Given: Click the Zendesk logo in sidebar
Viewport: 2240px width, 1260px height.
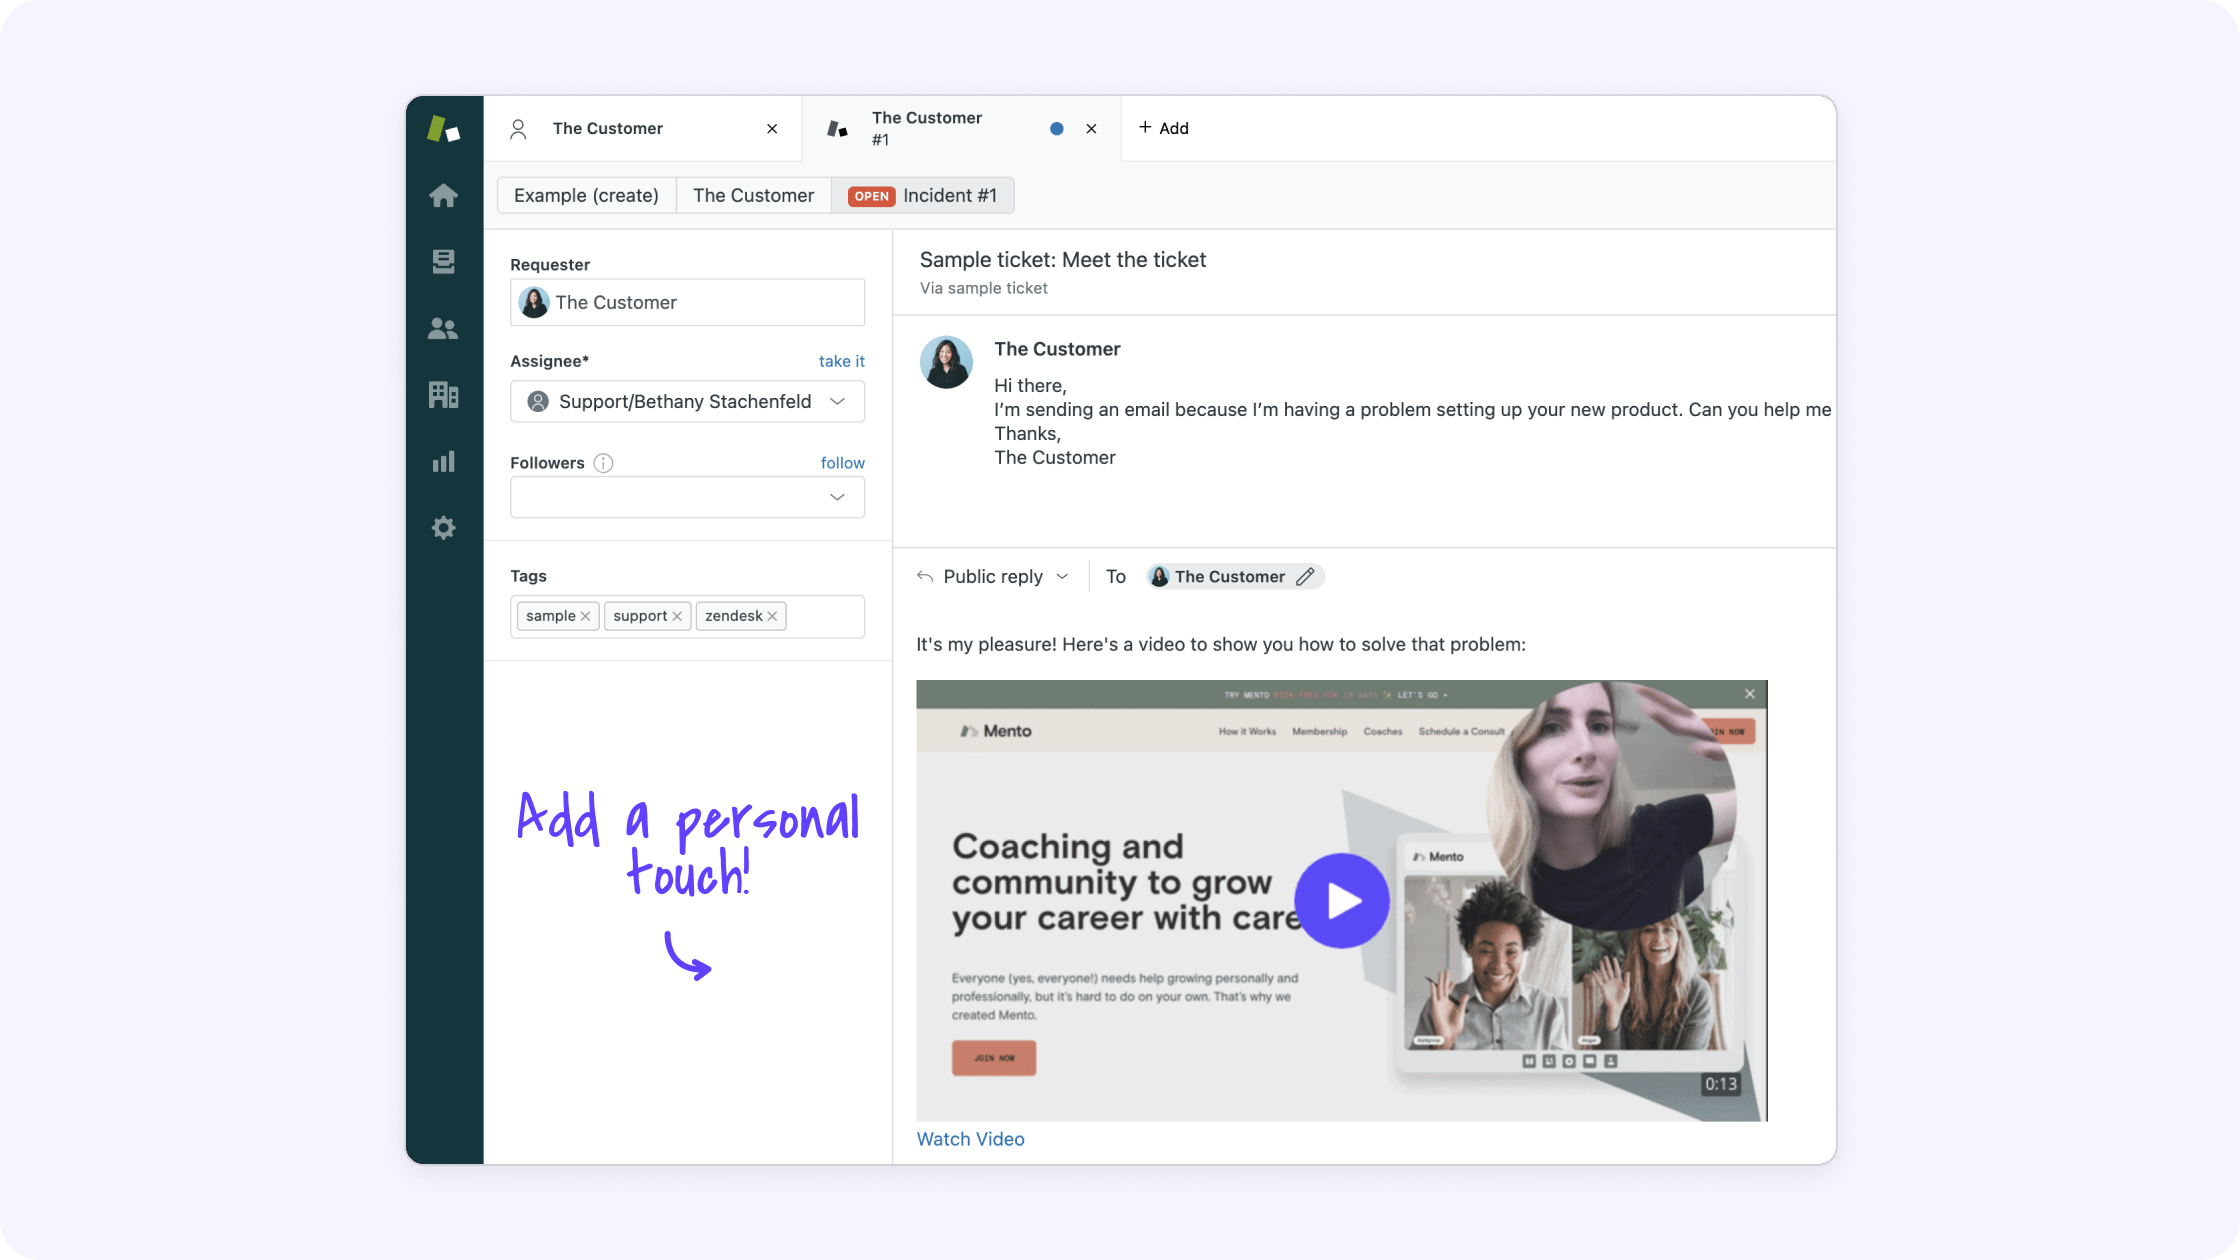Looking at the screenshot, I should [x=443, y=129].
